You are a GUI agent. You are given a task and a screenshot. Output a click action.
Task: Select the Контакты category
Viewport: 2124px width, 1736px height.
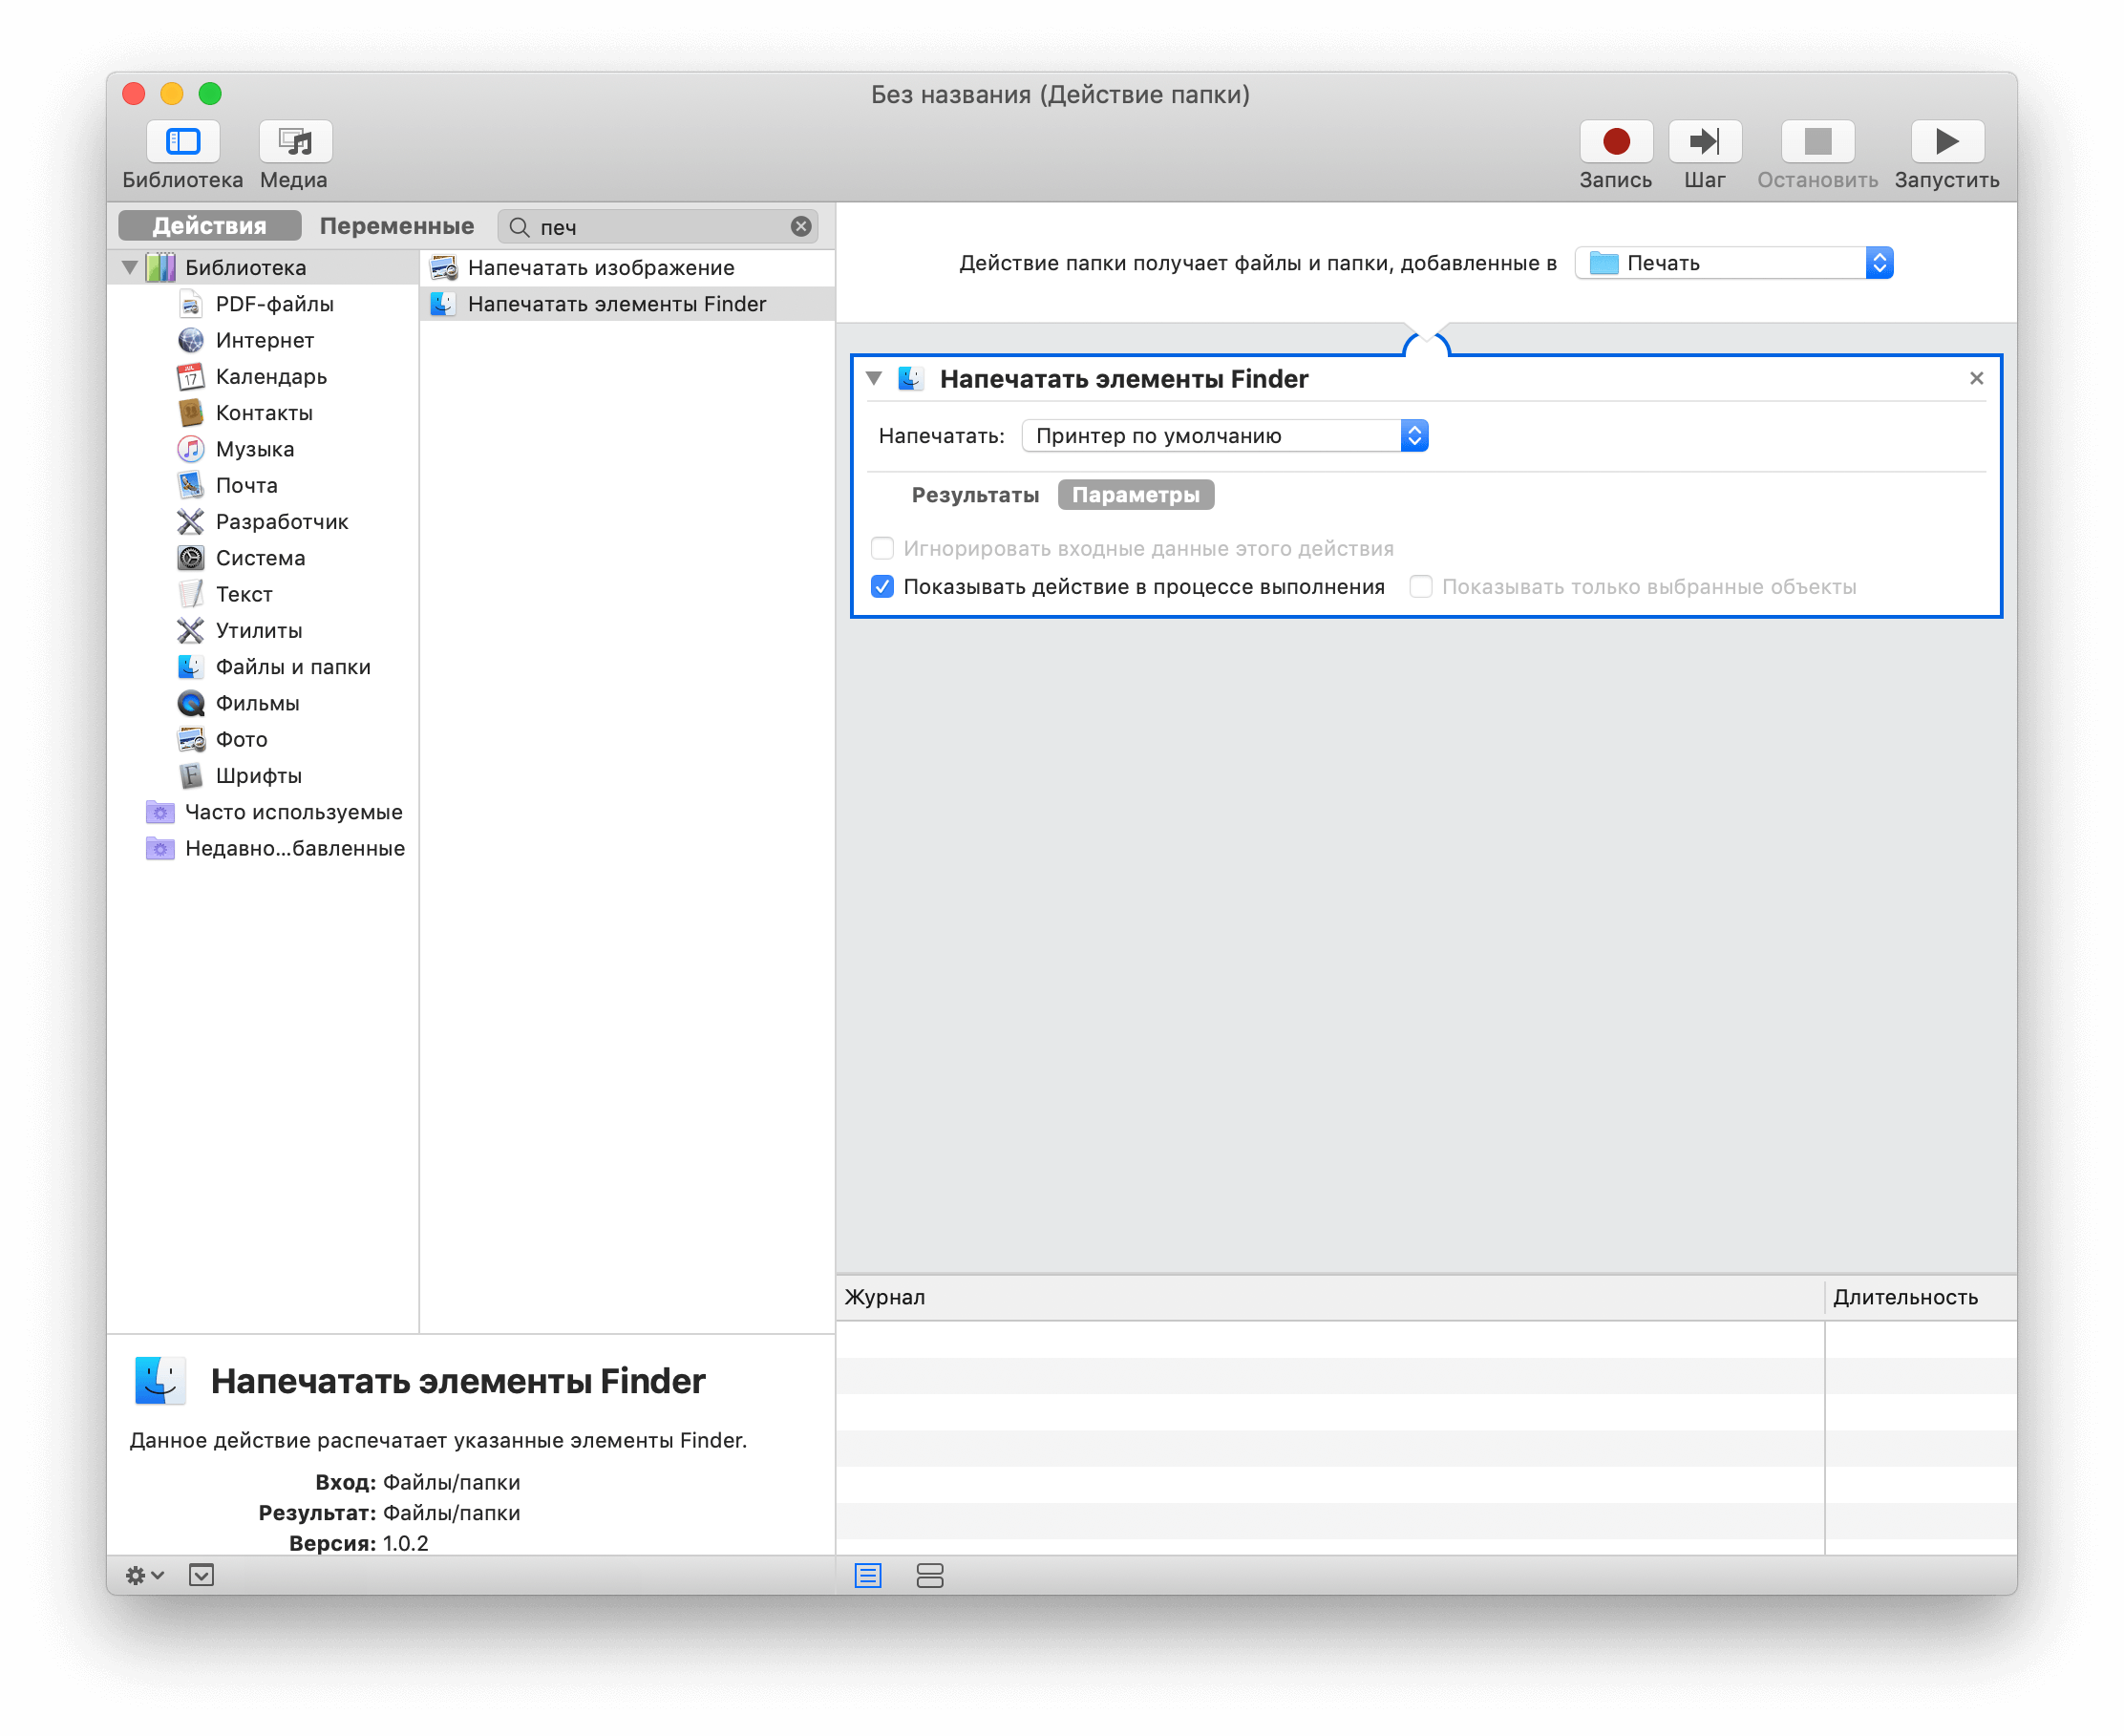[264, 413]
